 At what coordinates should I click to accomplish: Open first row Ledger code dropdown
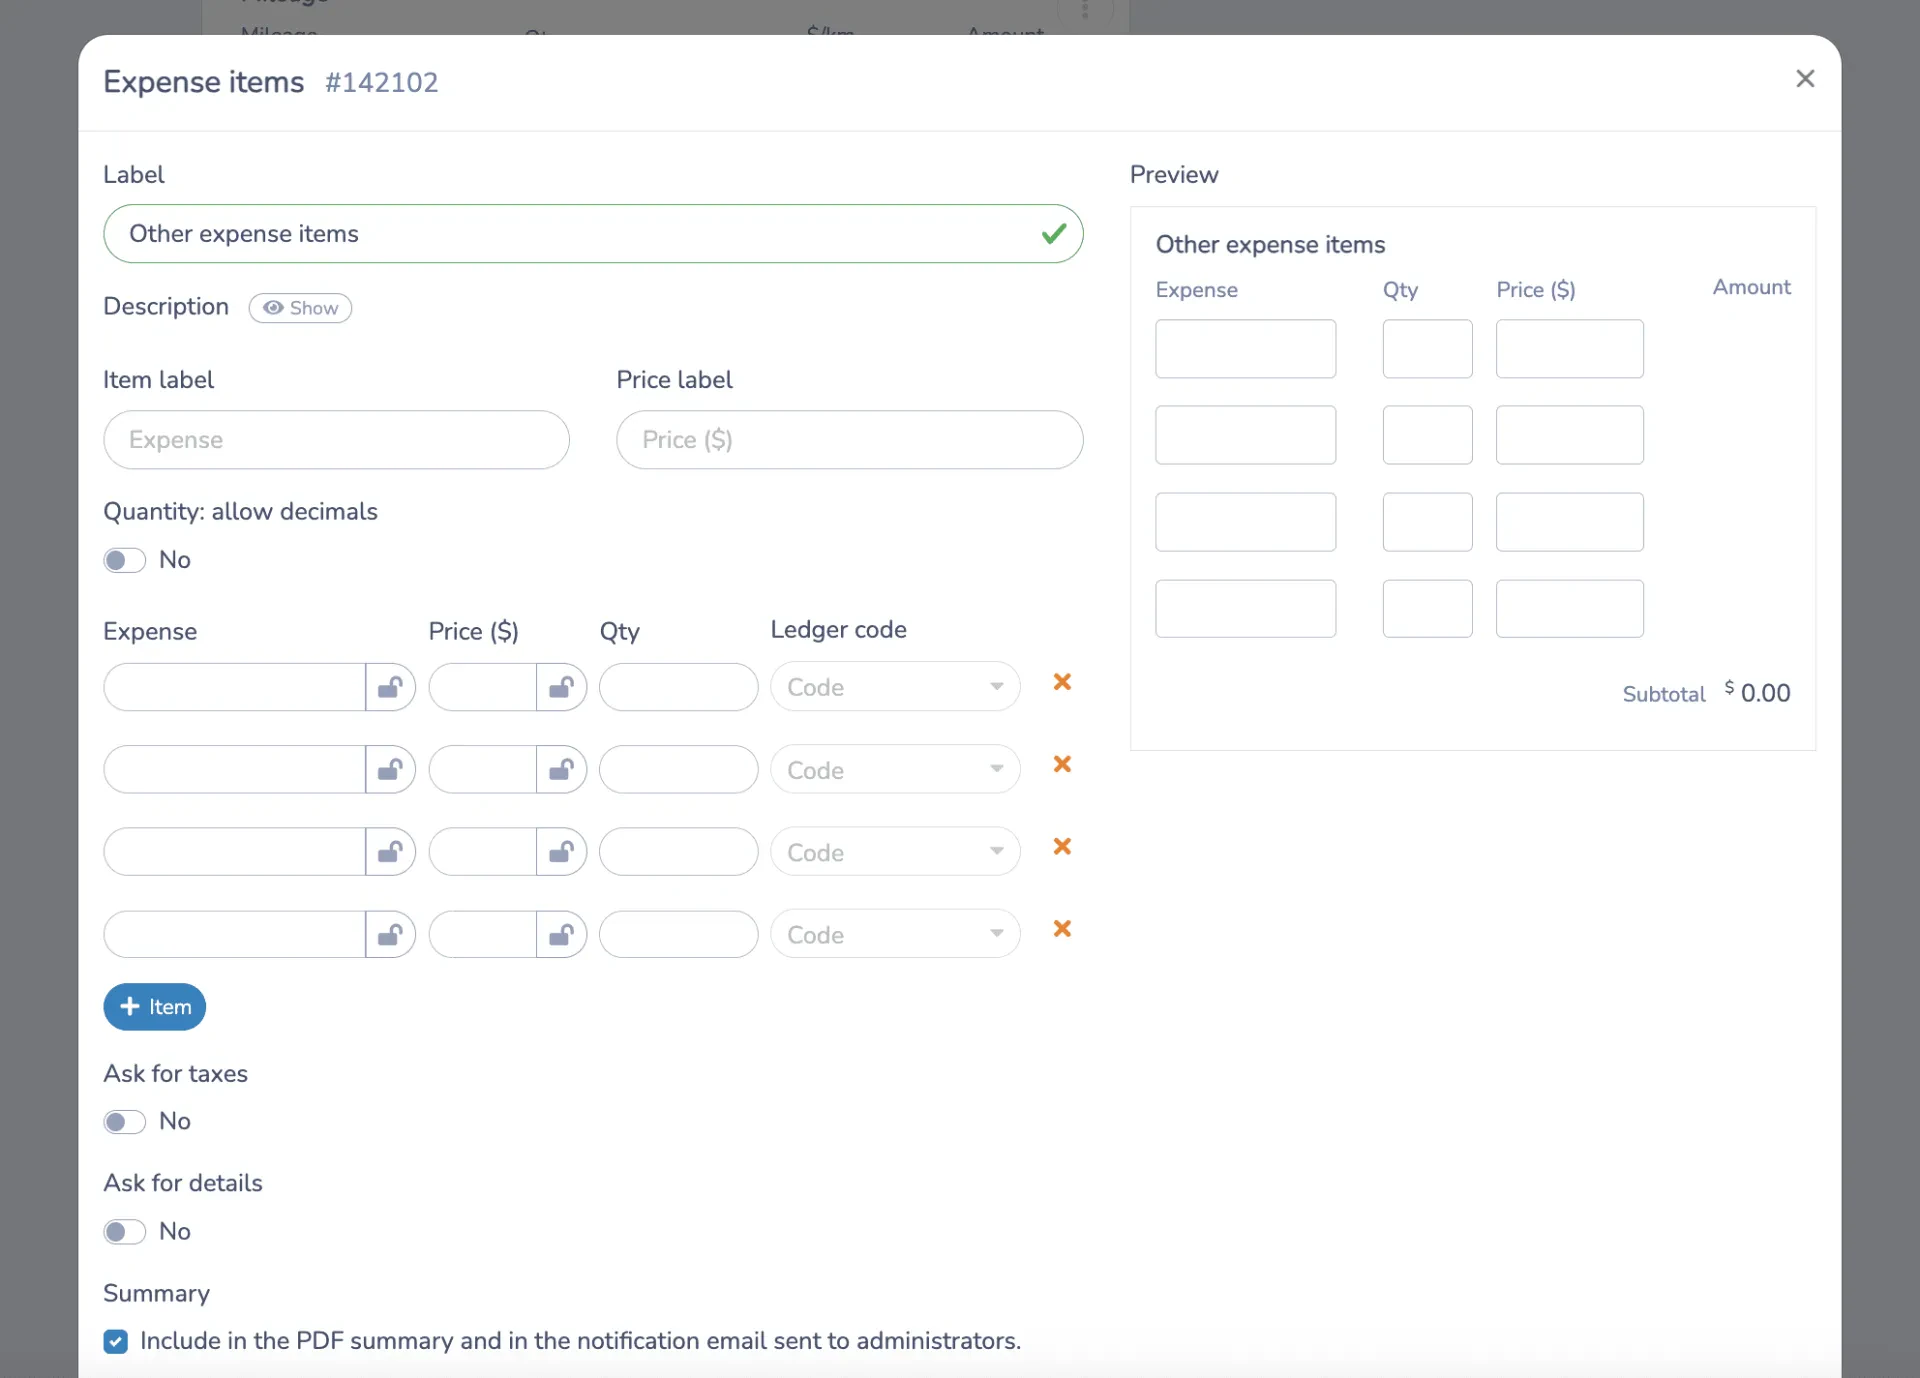(895, 687)
